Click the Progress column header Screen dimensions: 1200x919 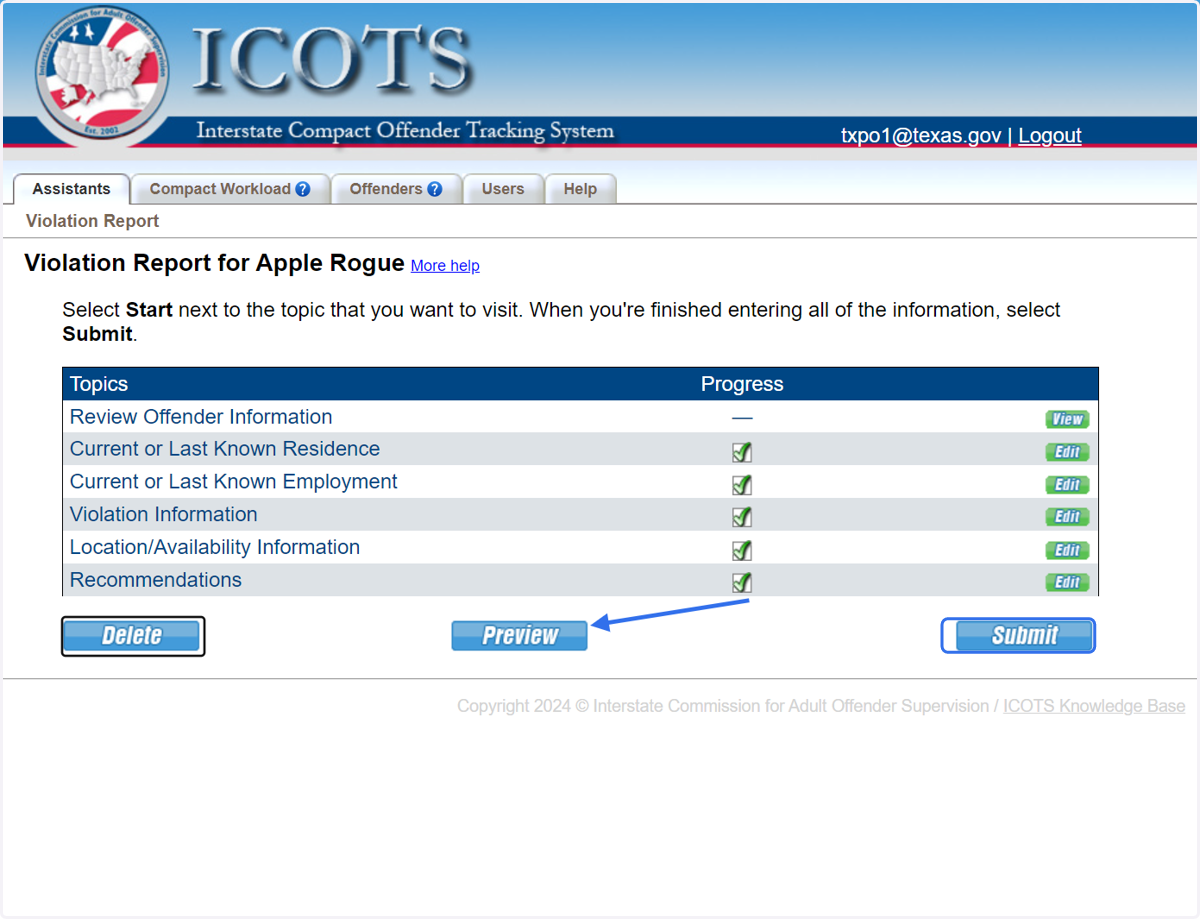click(x=742, y=385)
